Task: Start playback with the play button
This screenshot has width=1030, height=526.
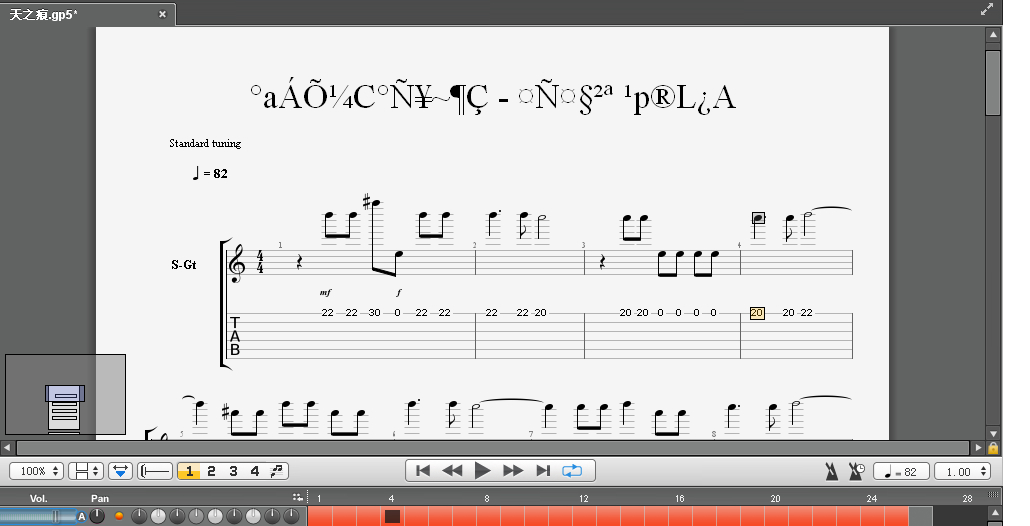Action: pyautogui.click(x=483, y=471)
